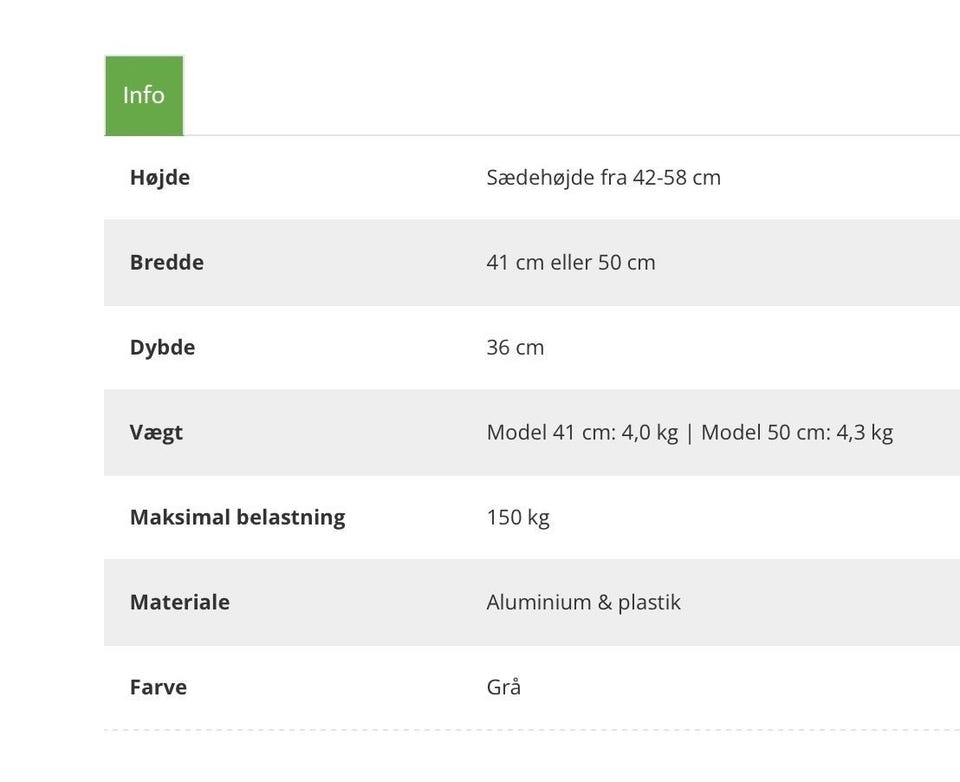Select the text Sædehøjde fra 42-58 cm
Viewport: 960px width, 782px height.
click(603, 177)
